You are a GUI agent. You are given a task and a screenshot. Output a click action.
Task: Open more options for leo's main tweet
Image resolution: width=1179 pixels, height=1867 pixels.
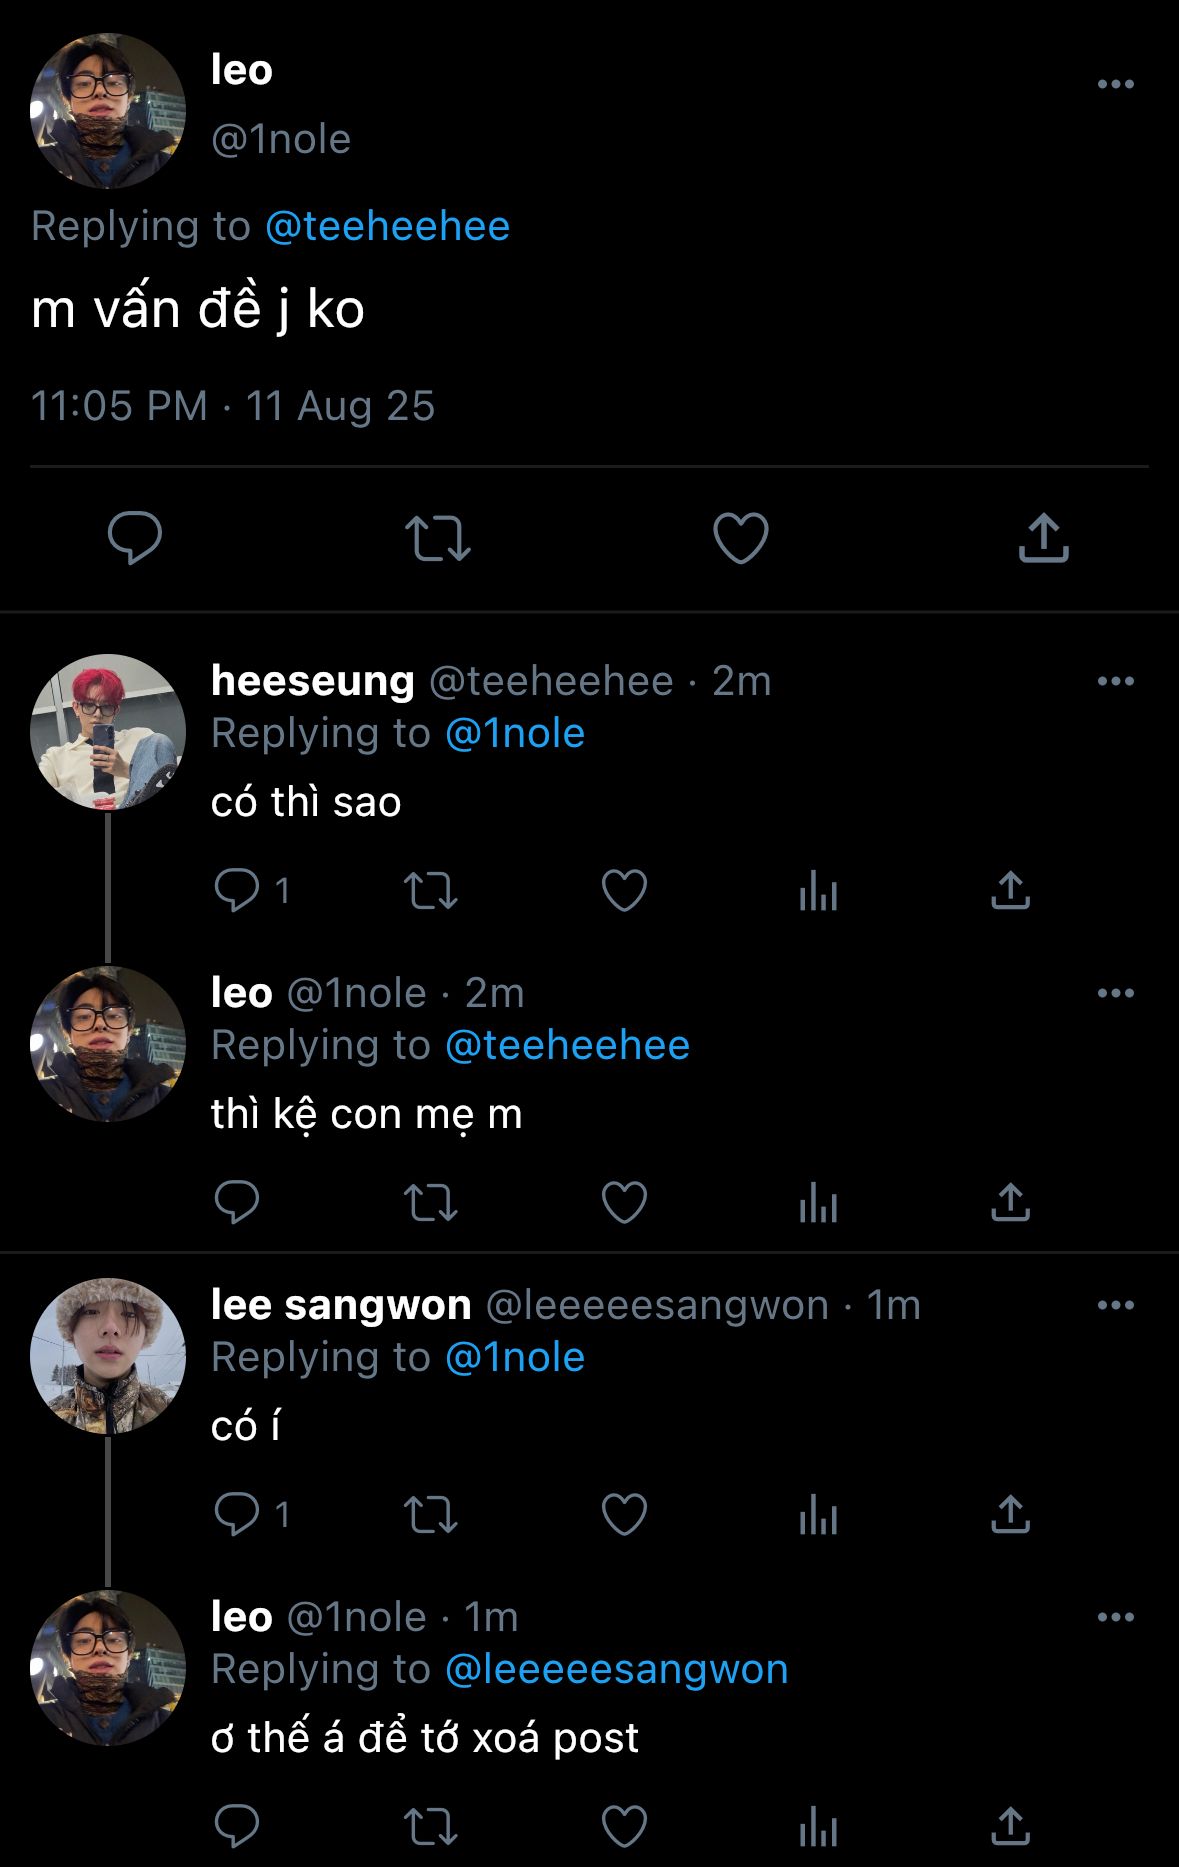click(x=1115, y=84)
